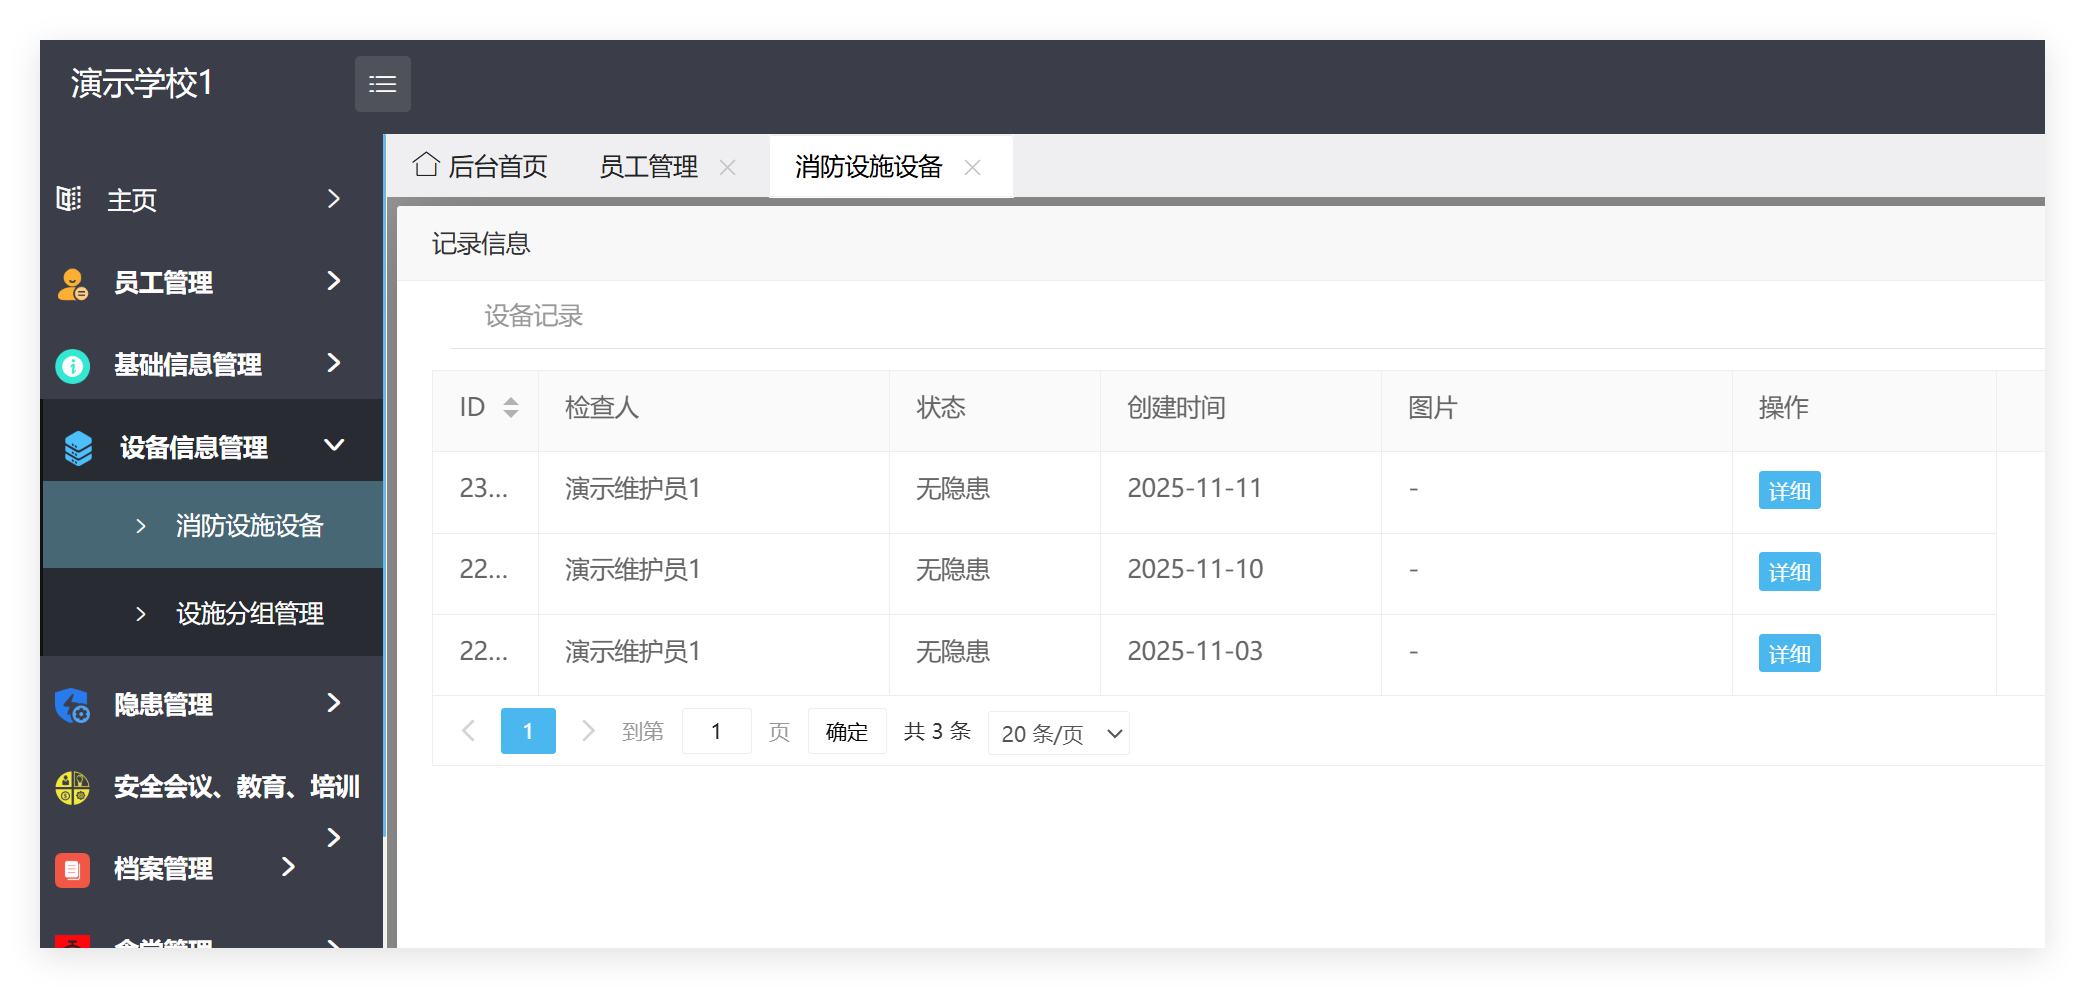Go to next page arrow in pagination

click(588, 731)
